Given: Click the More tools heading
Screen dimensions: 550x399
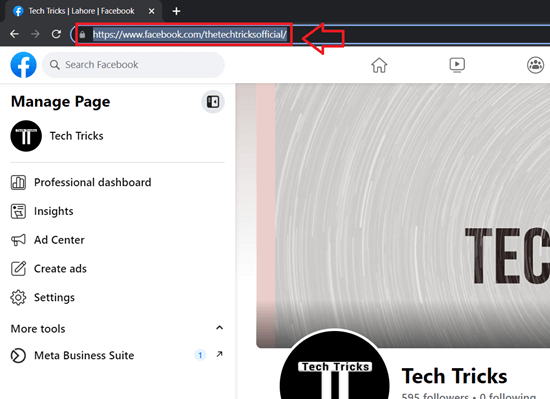Looking at the screenshot, I should (x=38, y=329).
